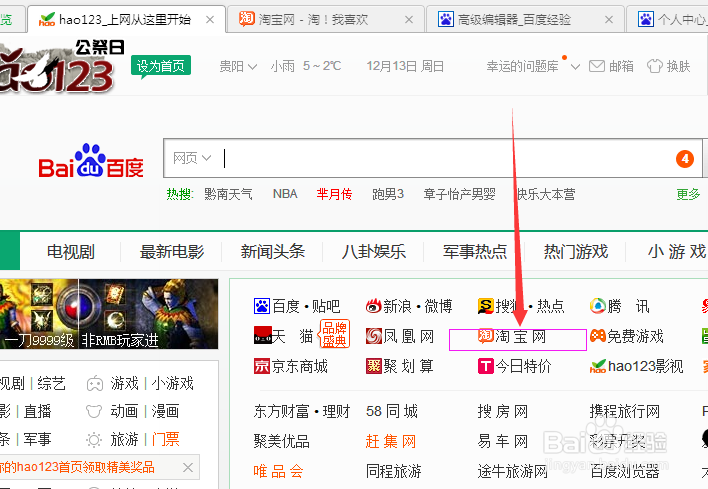
Task: Open hot search 芈月传
Action: point(334,194)
